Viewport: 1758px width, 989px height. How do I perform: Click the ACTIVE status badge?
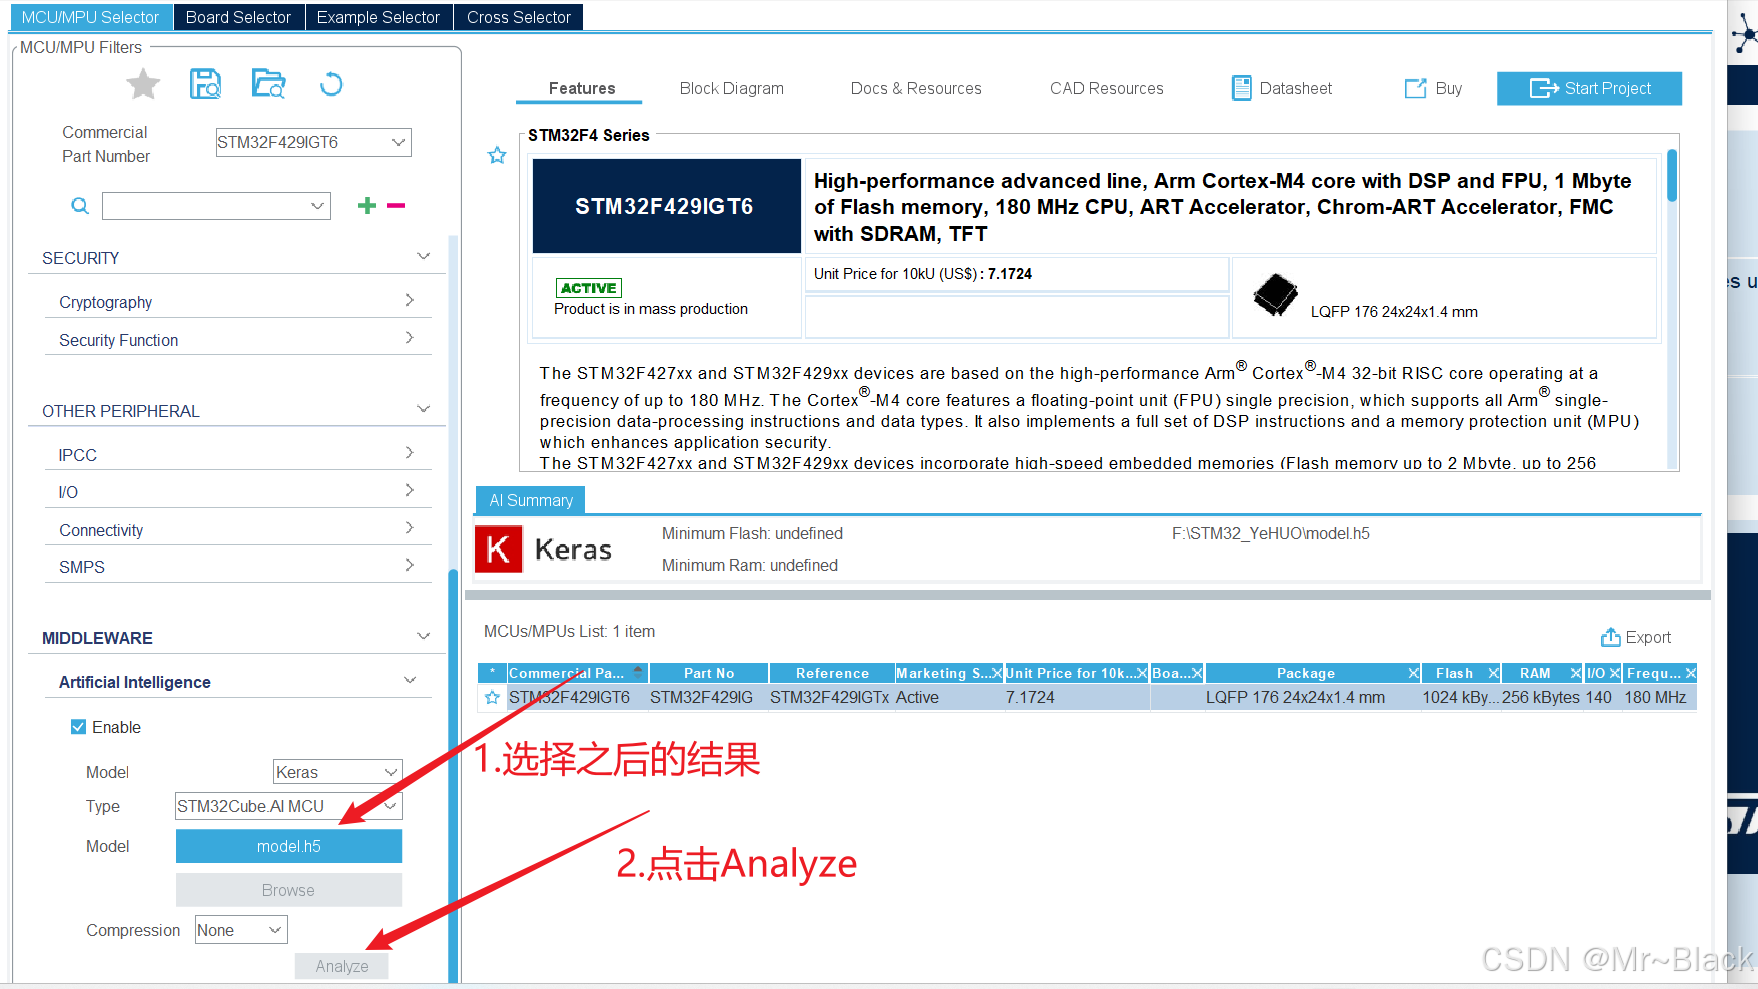[x=589, y=288]
